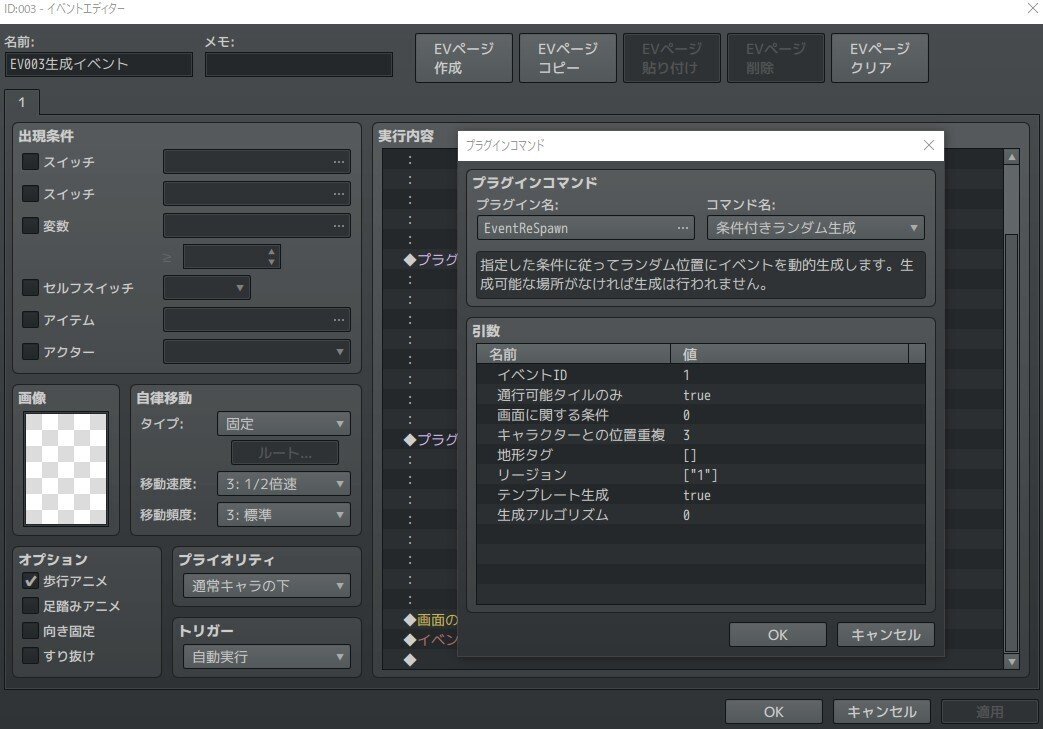Image resolution: width=1043 pixels, height=729 pixels.
Task: Click the EVページ作成 button
Action: (x=463, y=57)
